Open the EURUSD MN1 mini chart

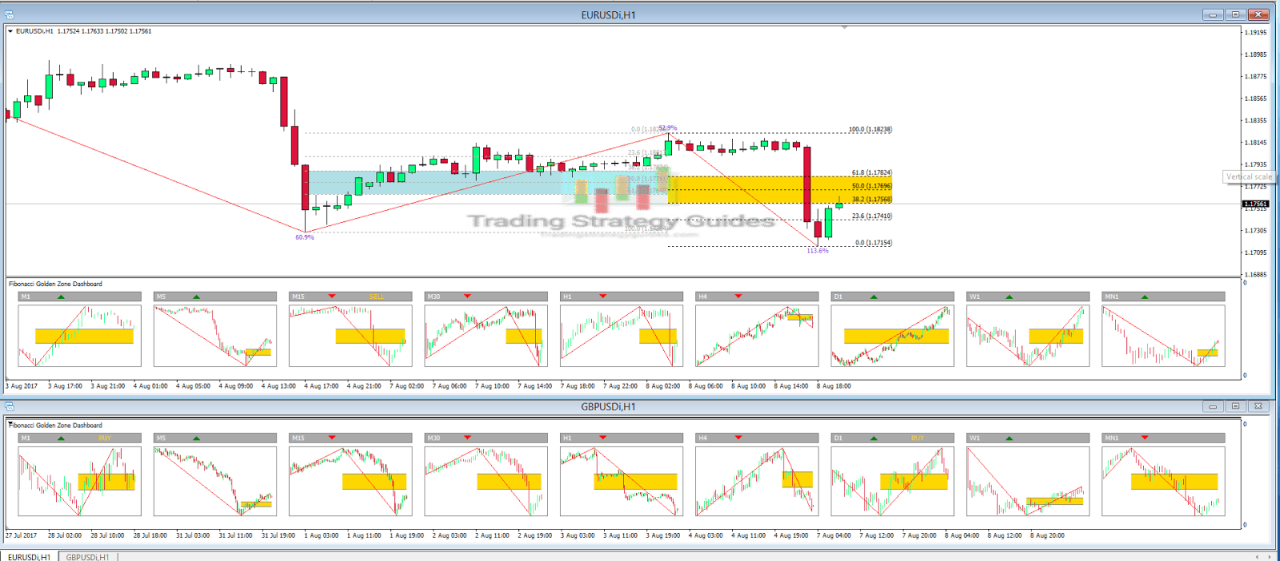pyautogui.click(x=1161, y=336)
